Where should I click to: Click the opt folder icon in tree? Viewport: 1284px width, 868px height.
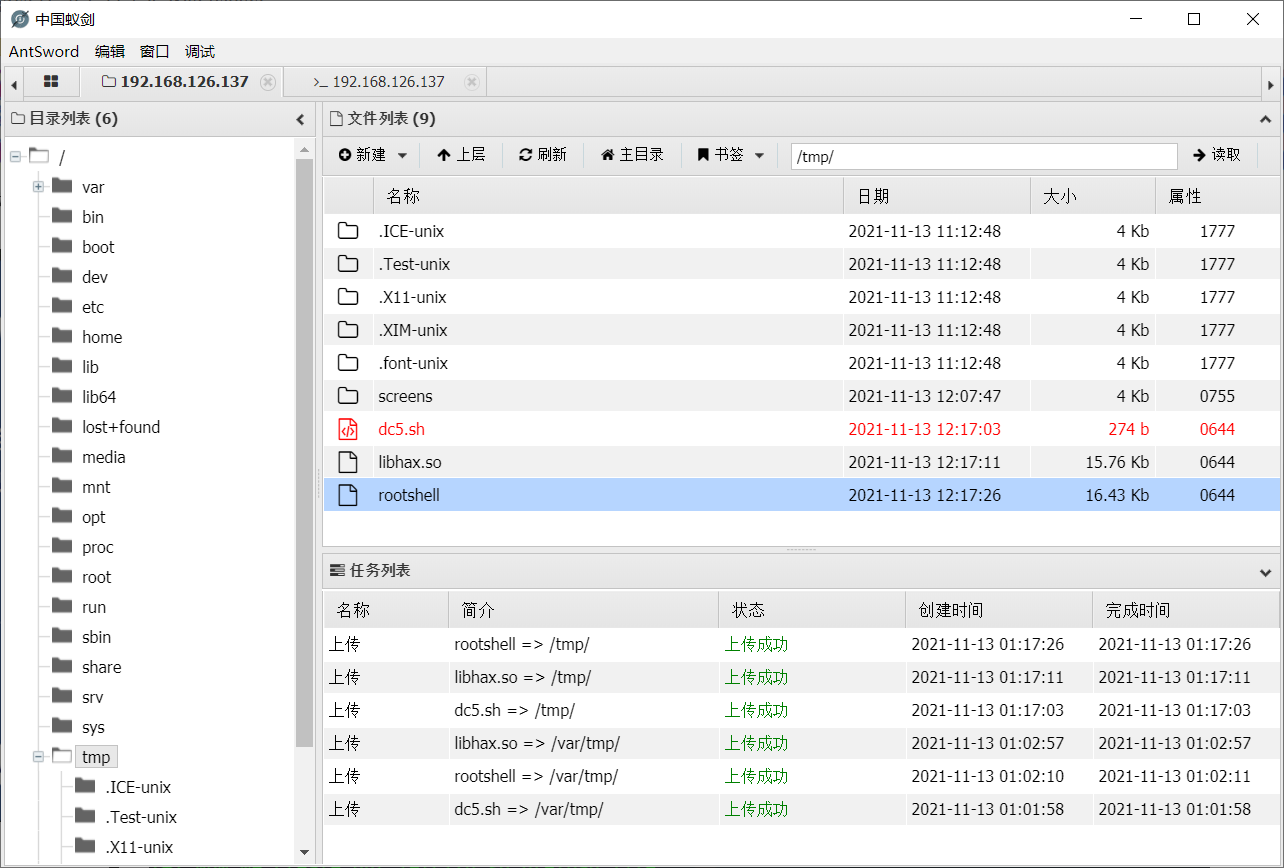[x=62, y=516]
